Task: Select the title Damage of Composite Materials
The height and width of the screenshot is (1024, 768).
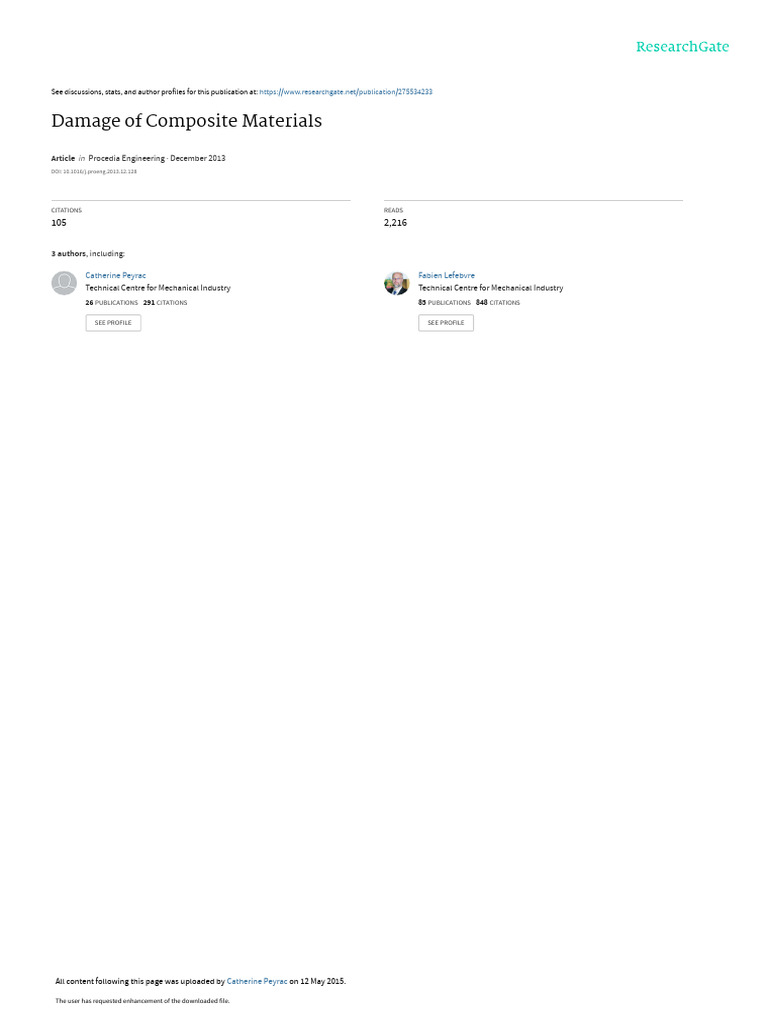Action: pyautogui.click(x=187, y=121)
